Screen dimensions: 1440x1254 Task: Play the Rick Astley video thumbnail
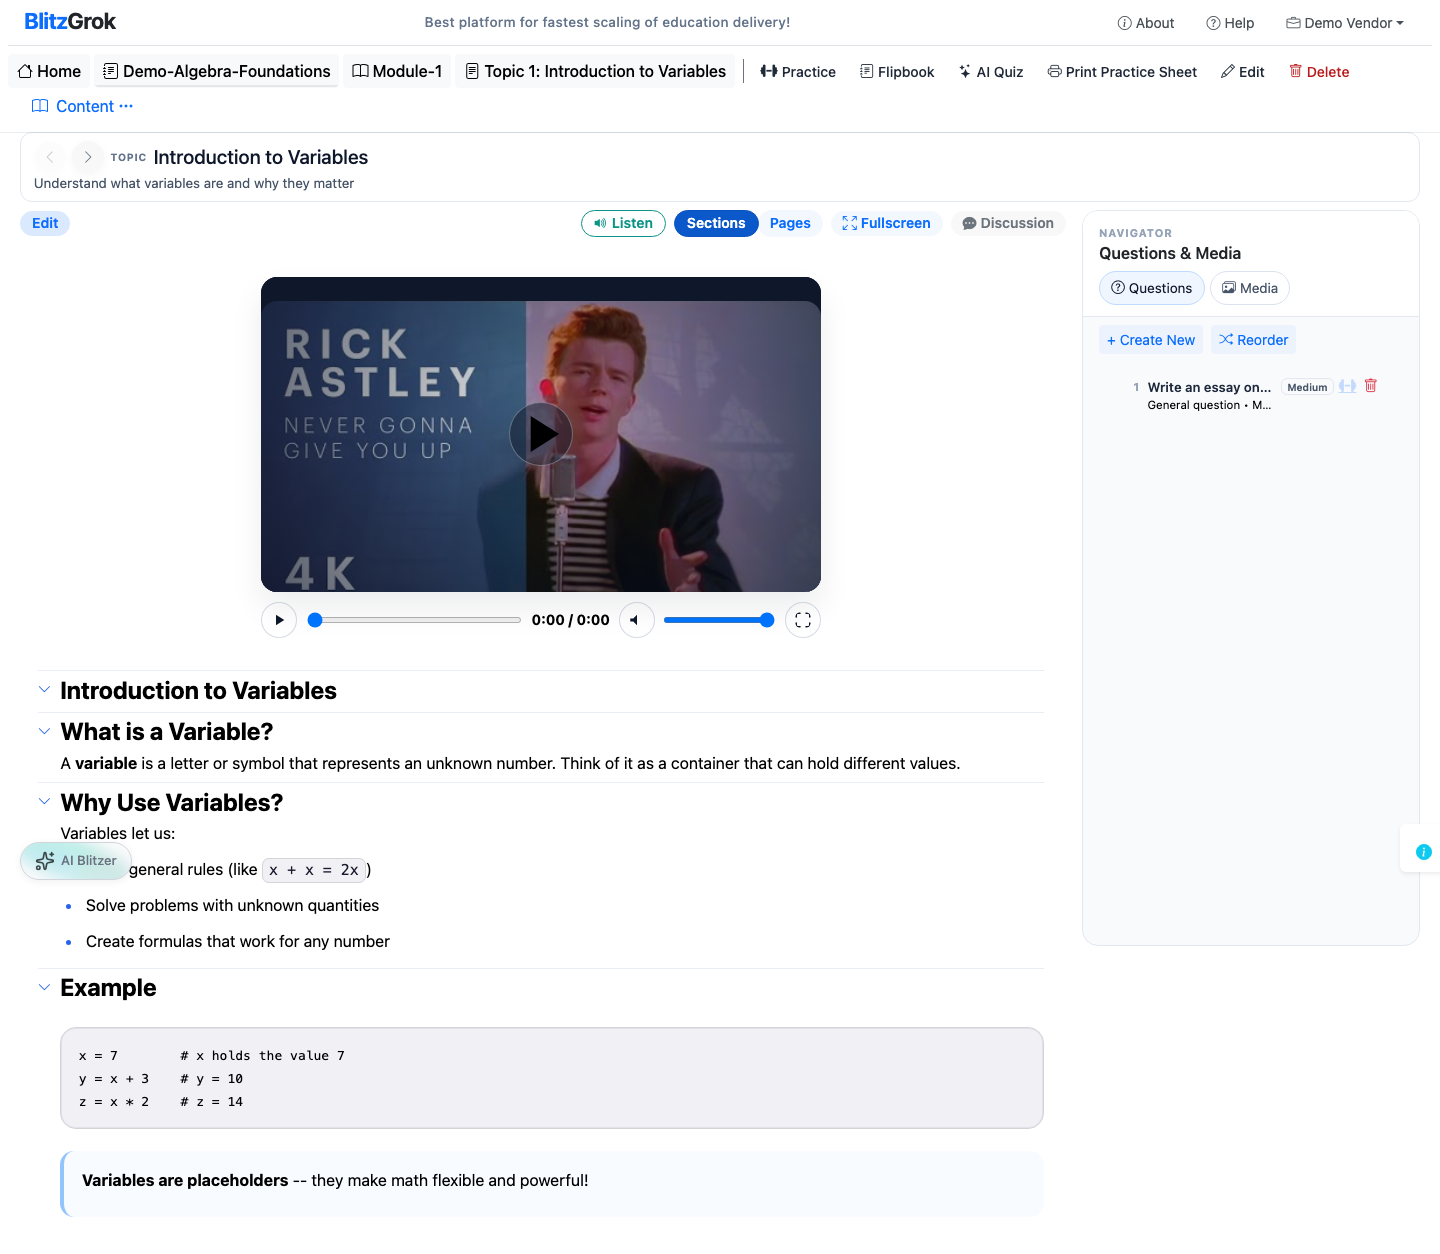pos(541,434)
